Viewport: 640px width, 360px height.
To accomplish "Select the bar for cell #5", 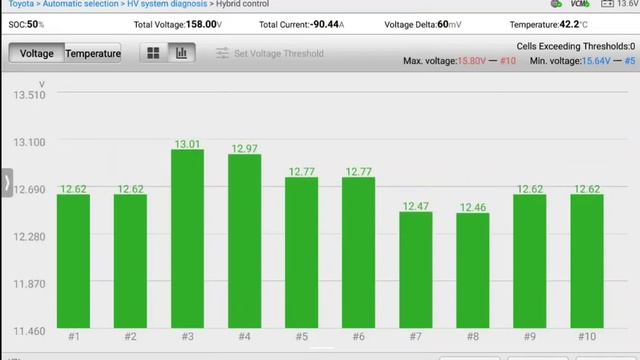I will click(x=302, y=253).
